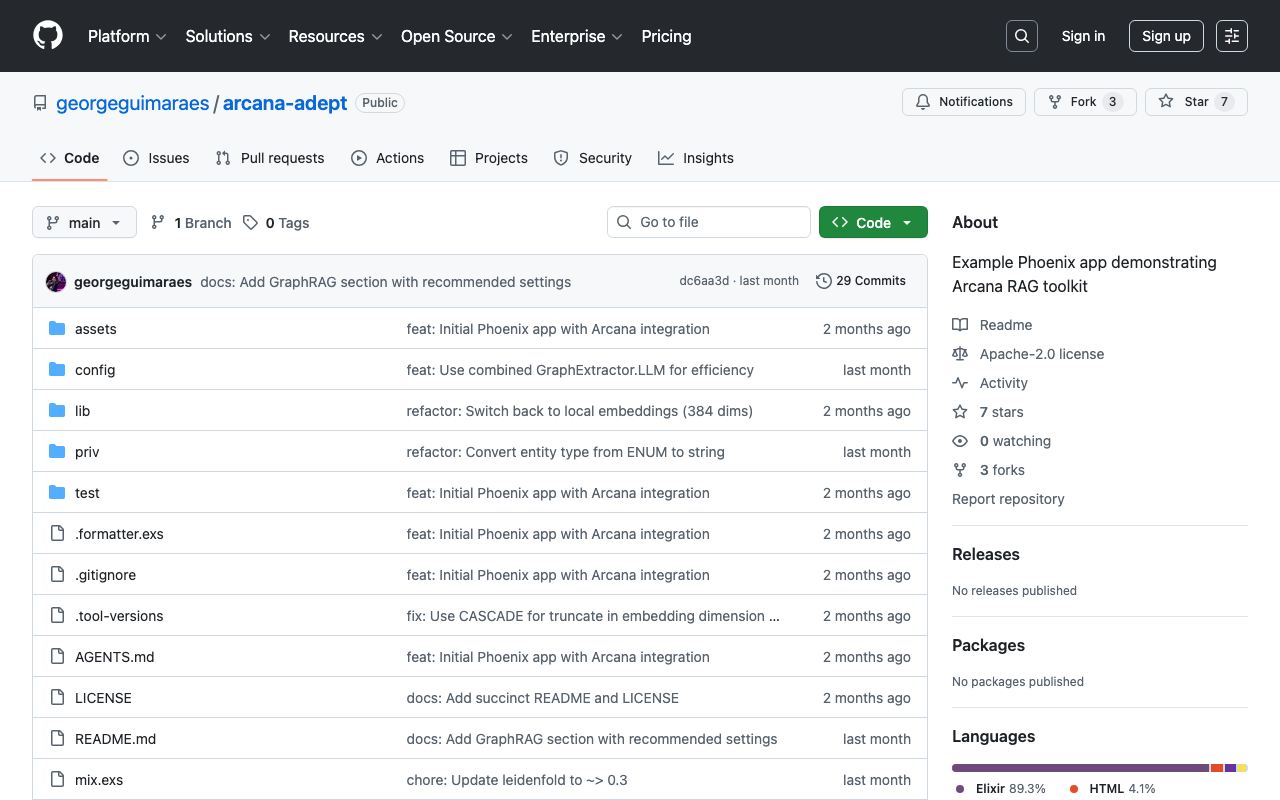Click the search magnifier icon in header
Screen dimensions: 1280x800
(1021, 36)
